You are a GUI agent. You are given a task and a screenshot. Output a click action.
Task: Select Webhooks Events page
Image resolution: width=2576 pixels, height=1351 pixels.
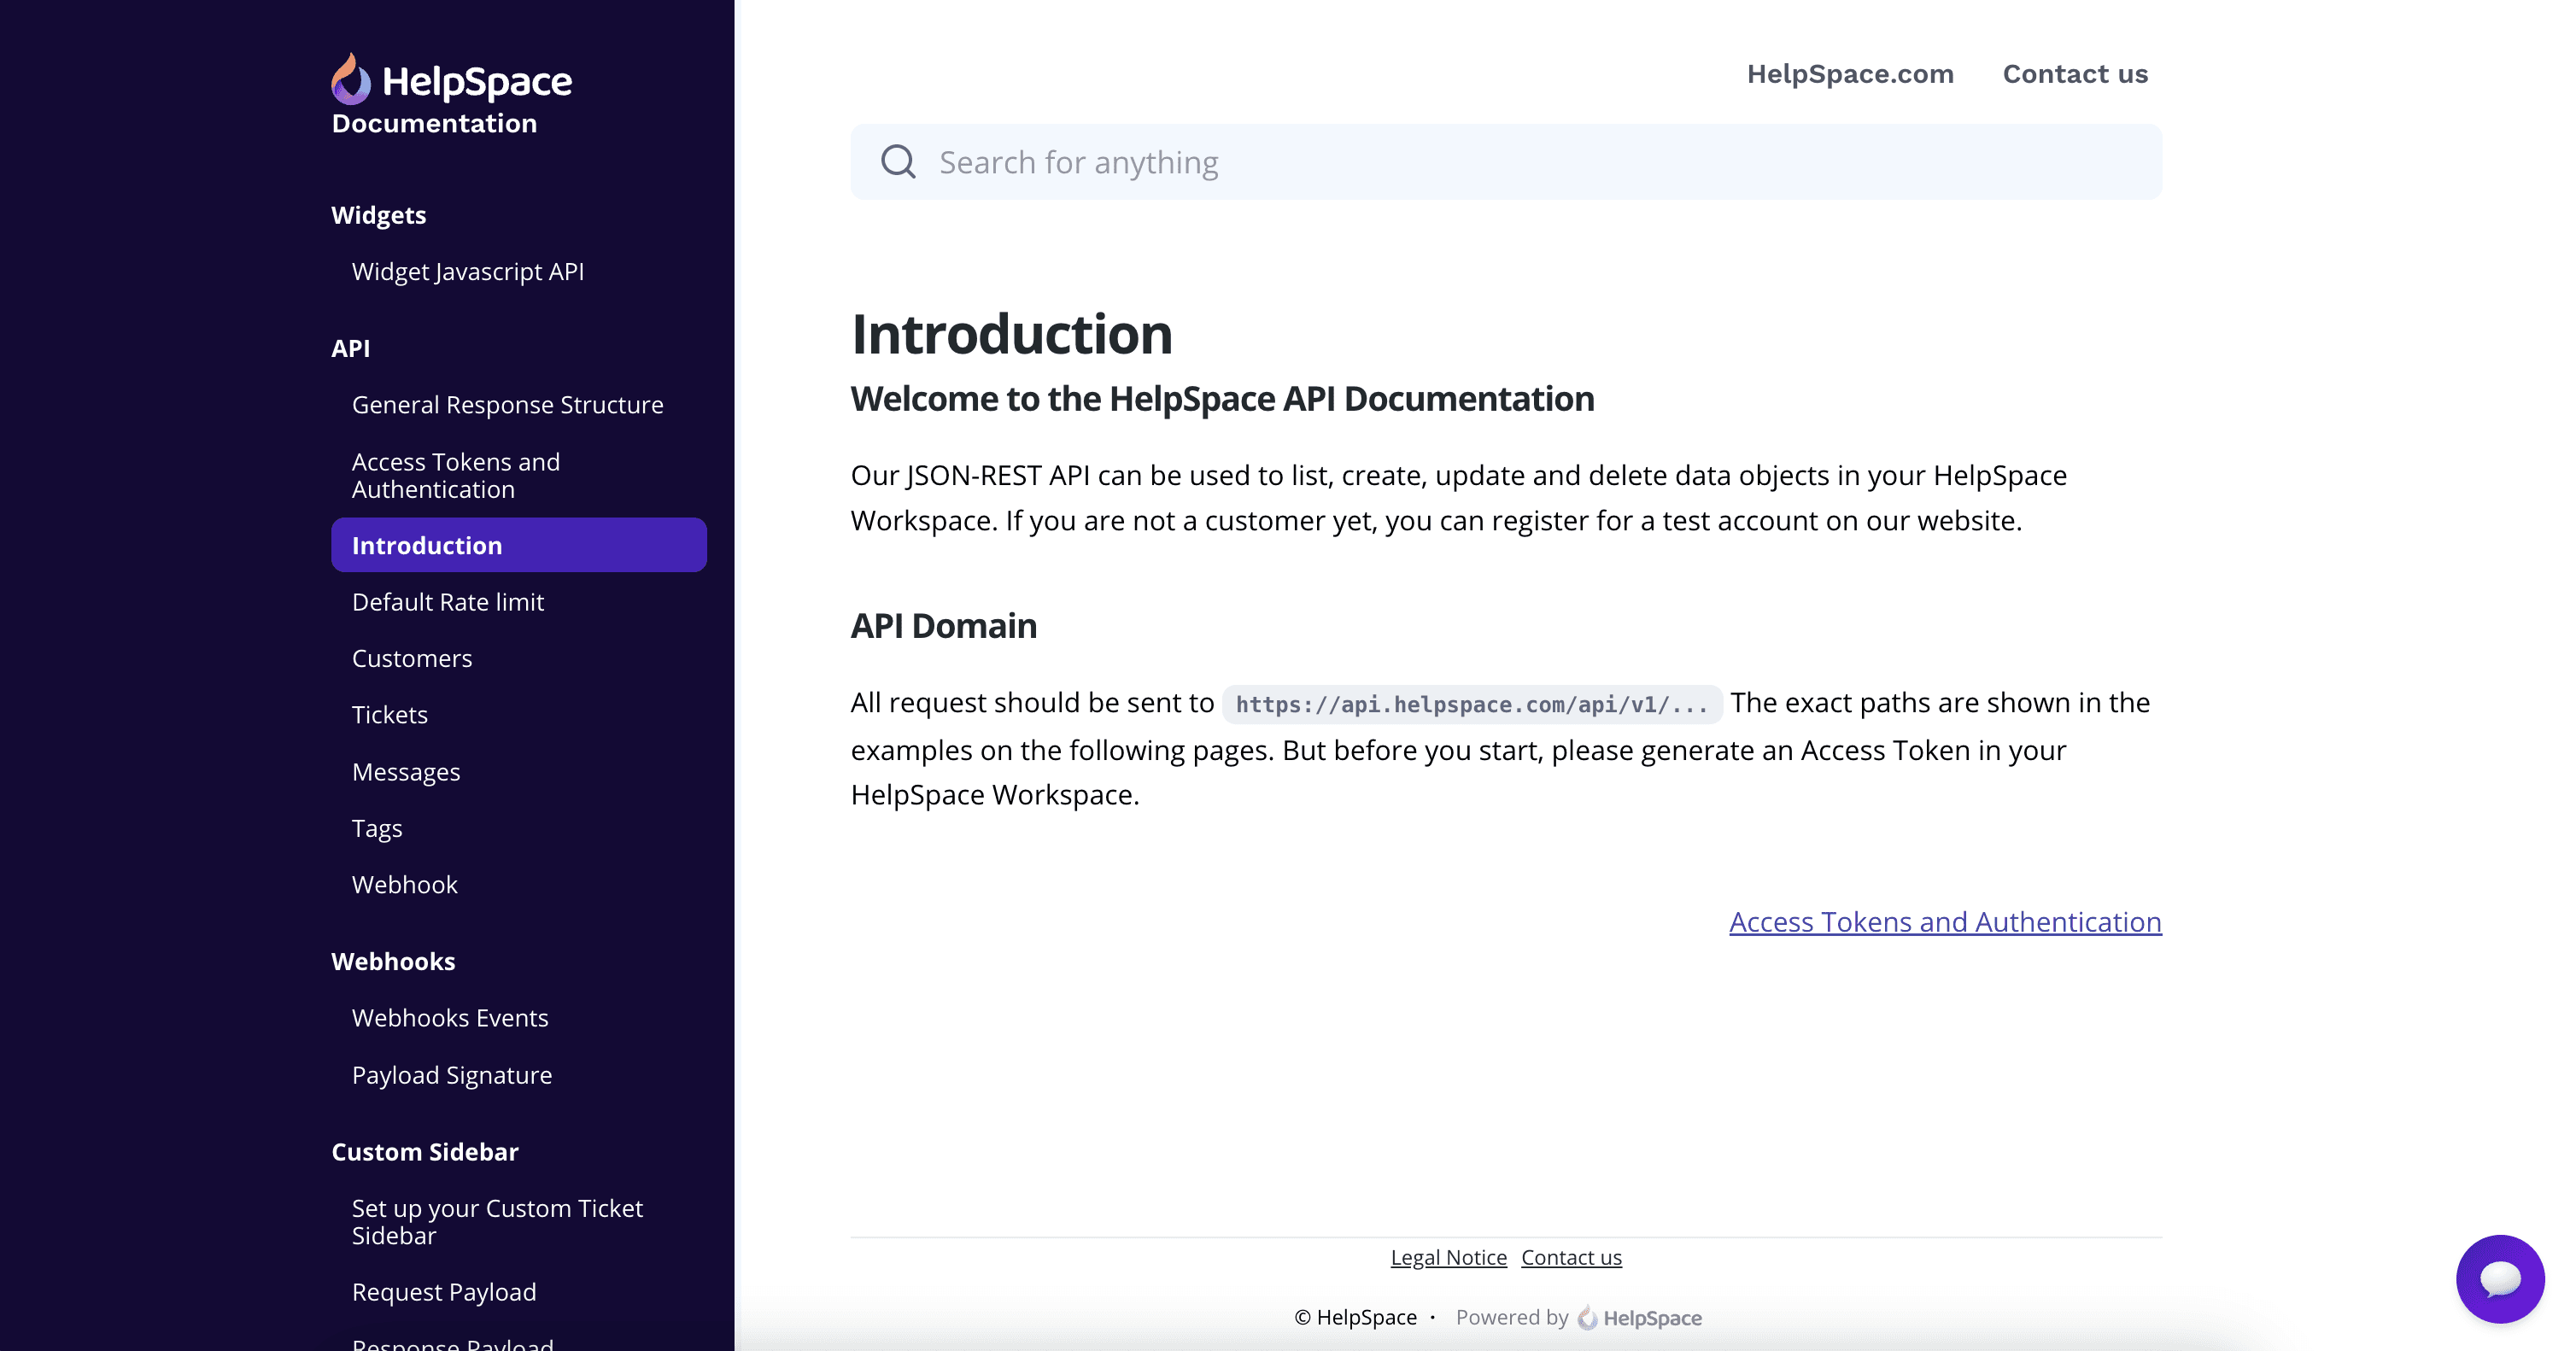tap(449, 1018)
